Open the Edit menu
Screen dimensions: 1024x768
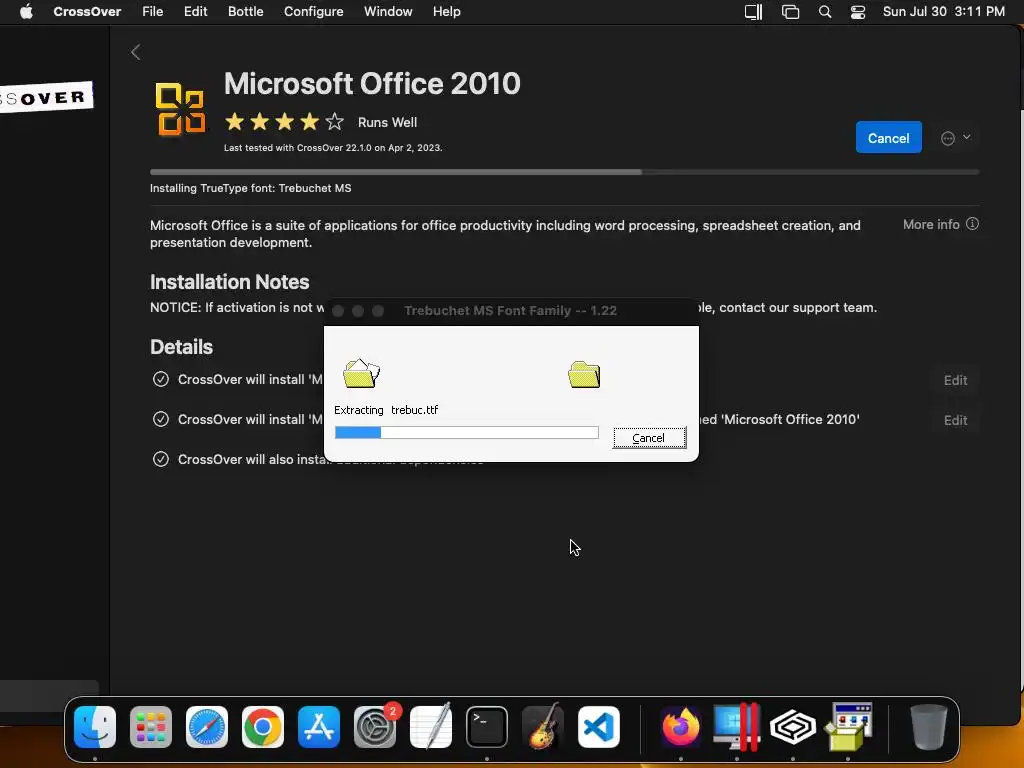point(195,12)
